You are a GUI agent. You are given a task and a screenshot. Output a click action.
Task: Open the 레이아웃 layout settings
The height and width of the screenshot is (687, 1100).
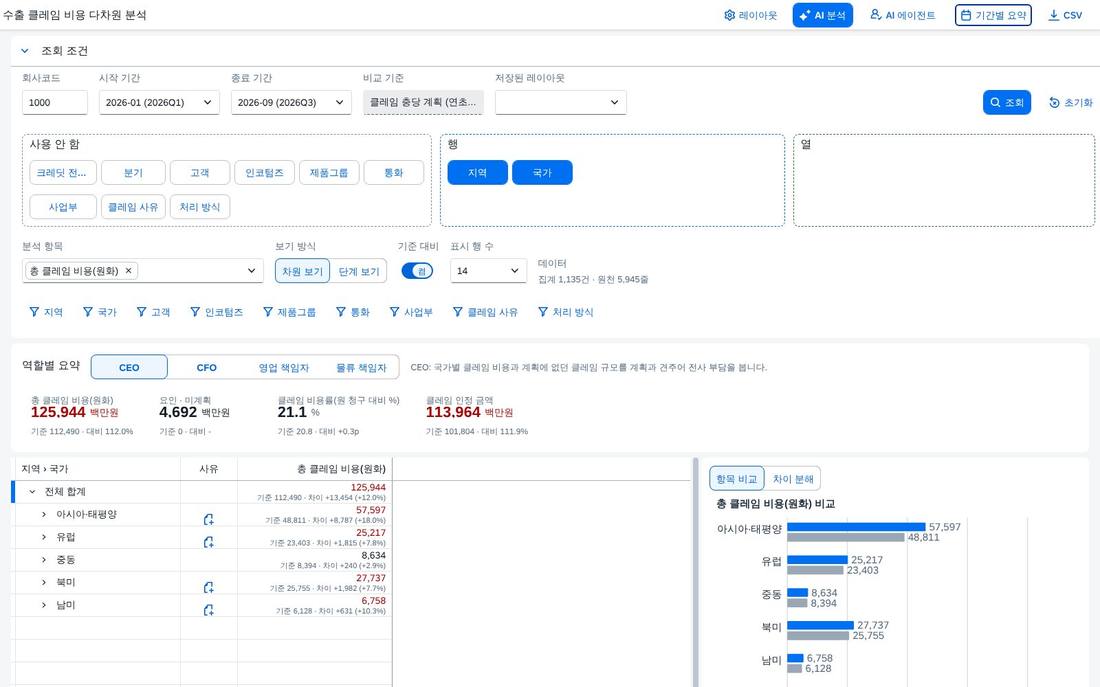pyautogui.click(x=750, y=15)
